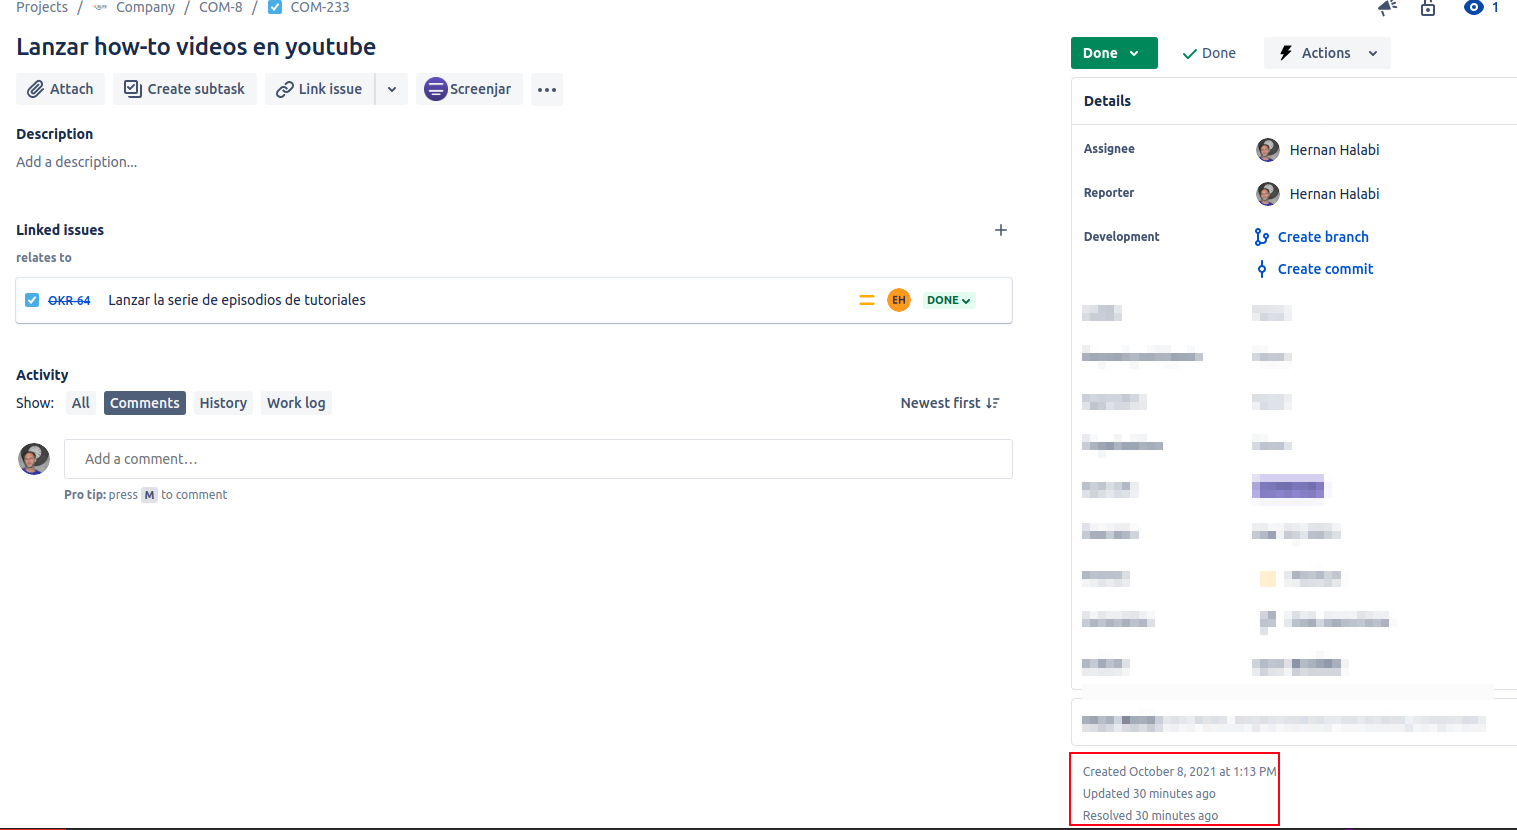
Task: Open the Screenjar app button
Action: tap(469, 89)
